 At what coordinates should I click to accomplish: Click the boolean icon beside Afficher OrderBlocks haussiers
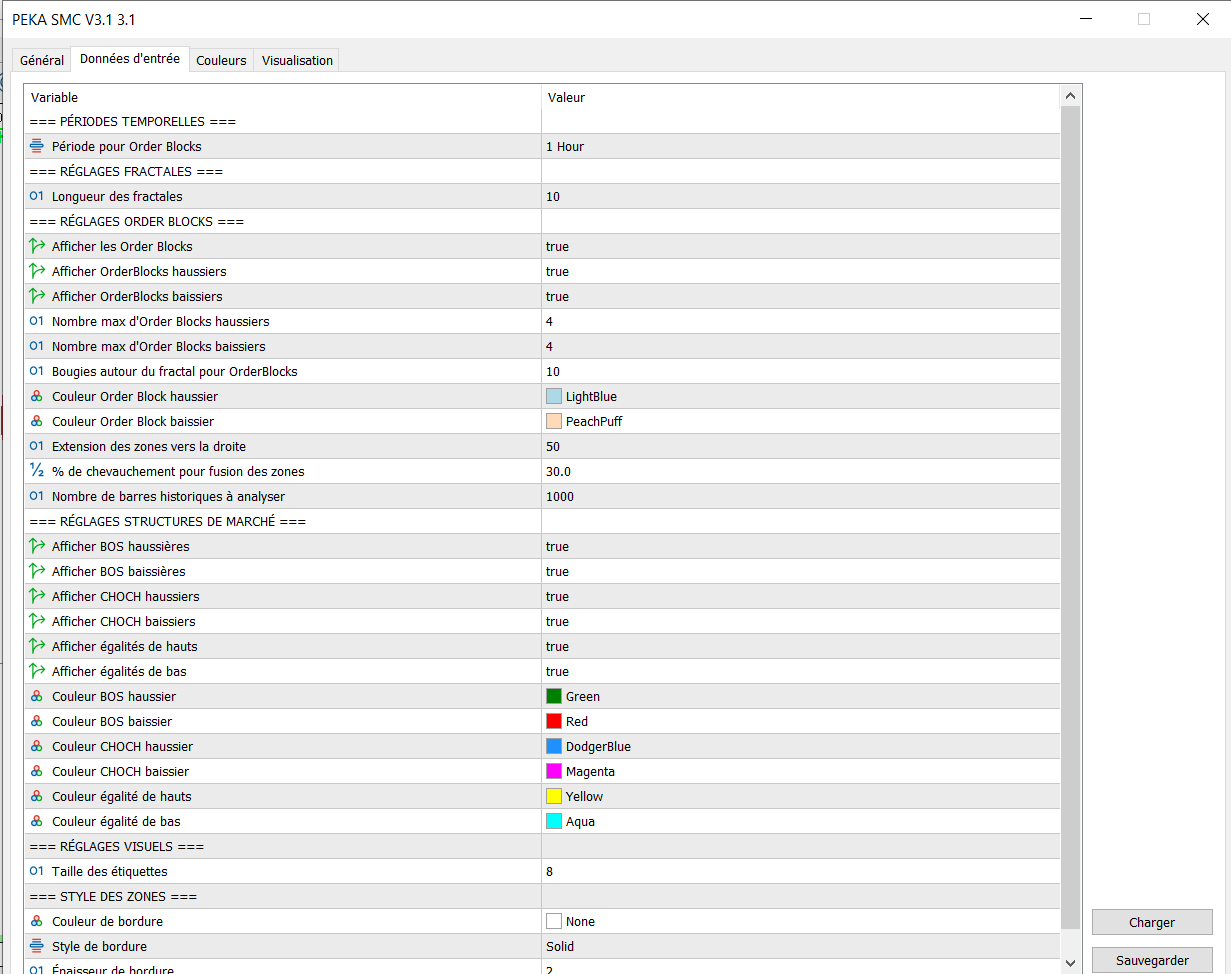pyautogui.click(x=37, y=271)
